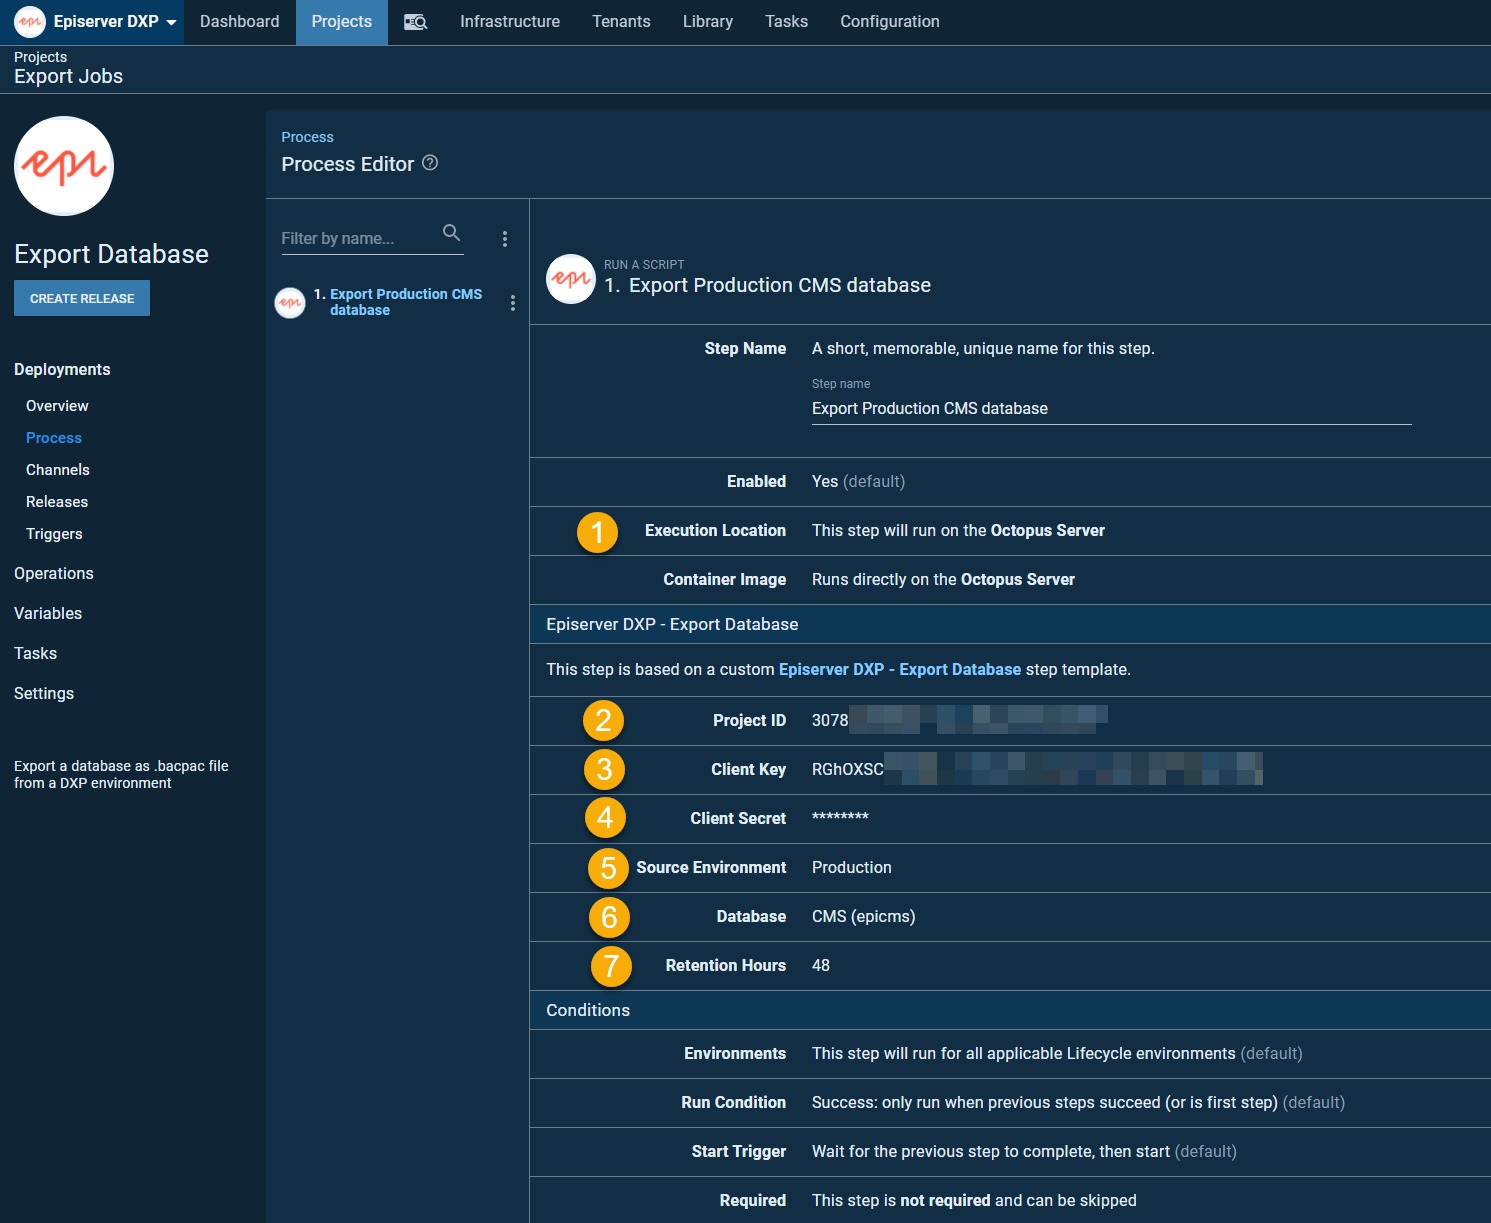Click the step icon beside Run a Script
Viewport: 1491px width, 1223px height.
571,279
